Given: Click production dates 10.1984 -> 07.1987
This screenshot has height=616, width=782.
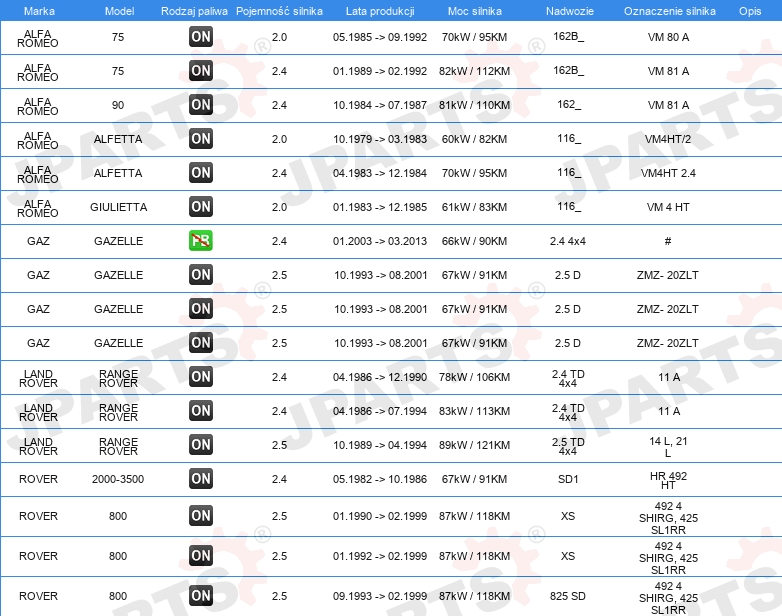Looking at the screenshot, I should [x=380, y=105].
